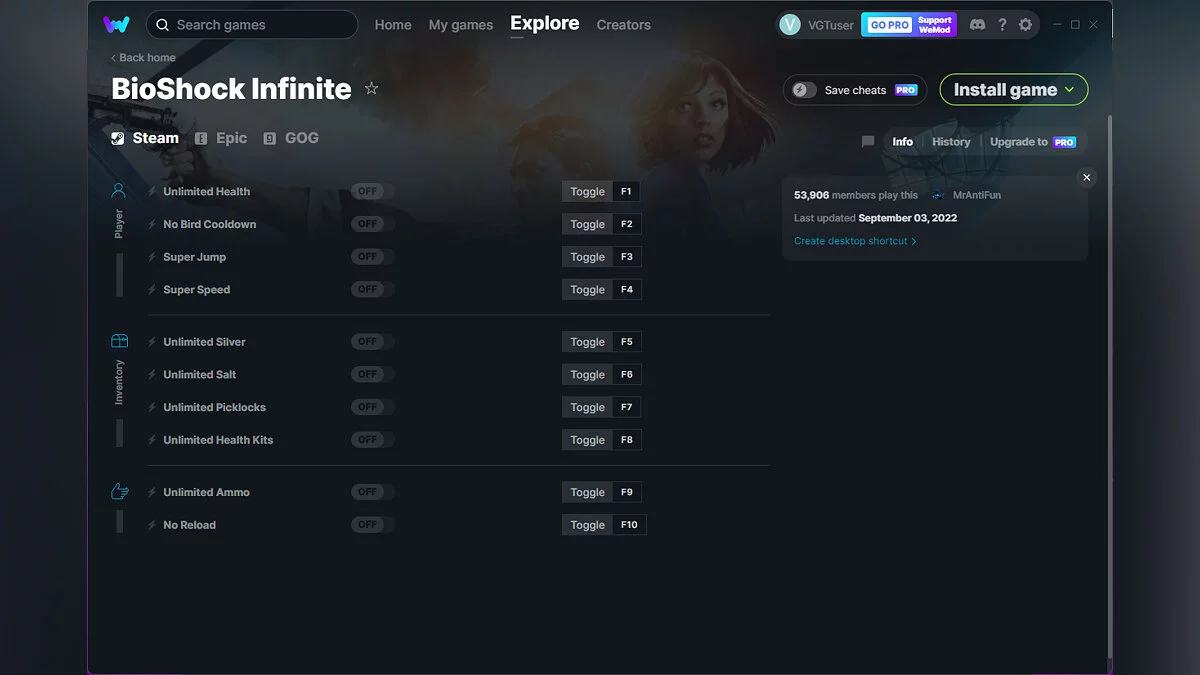Click lightning icon beside Super Jump
1200x675 pixels.
tap(152, 257)
